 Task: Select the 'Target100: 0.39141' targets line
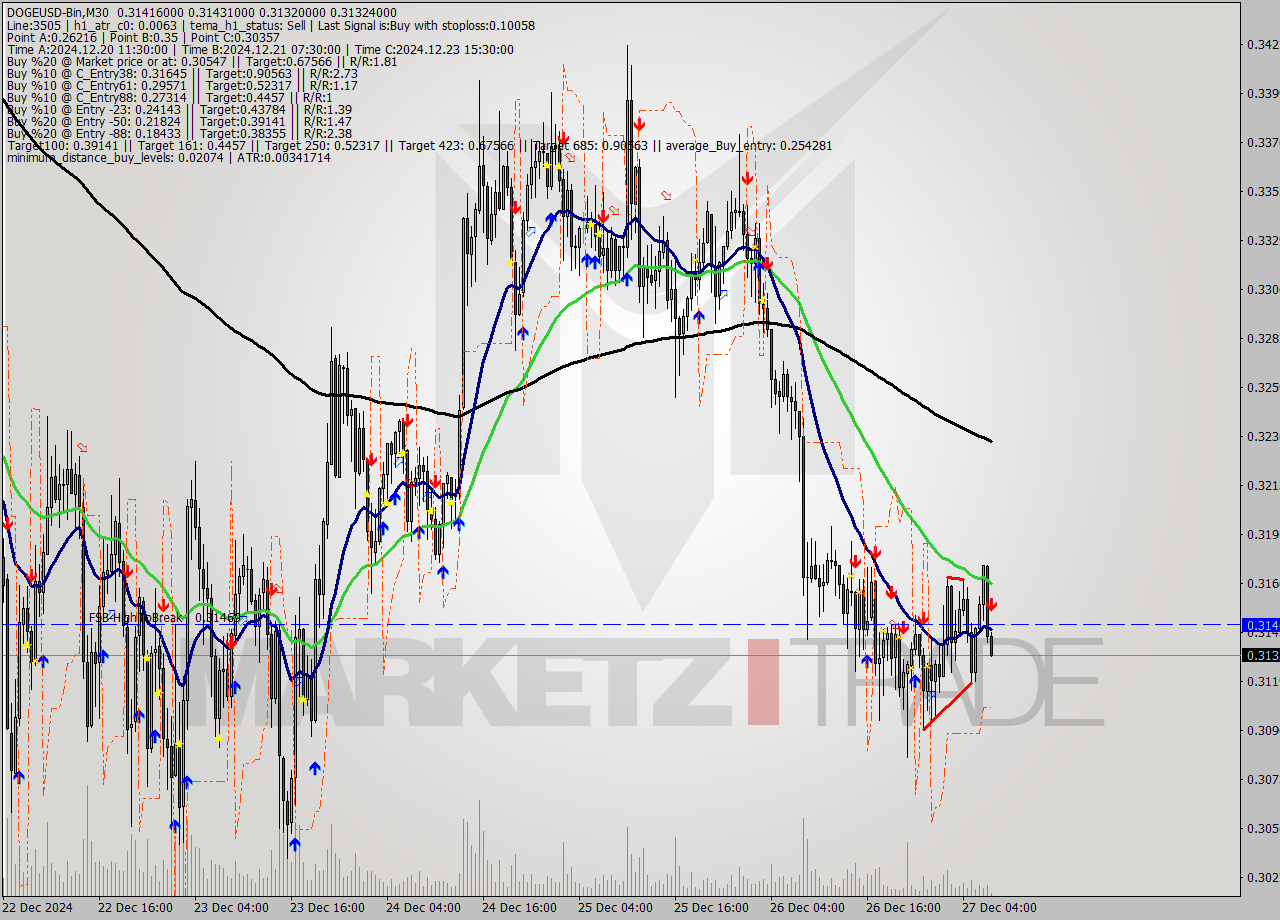click(419, 145)
